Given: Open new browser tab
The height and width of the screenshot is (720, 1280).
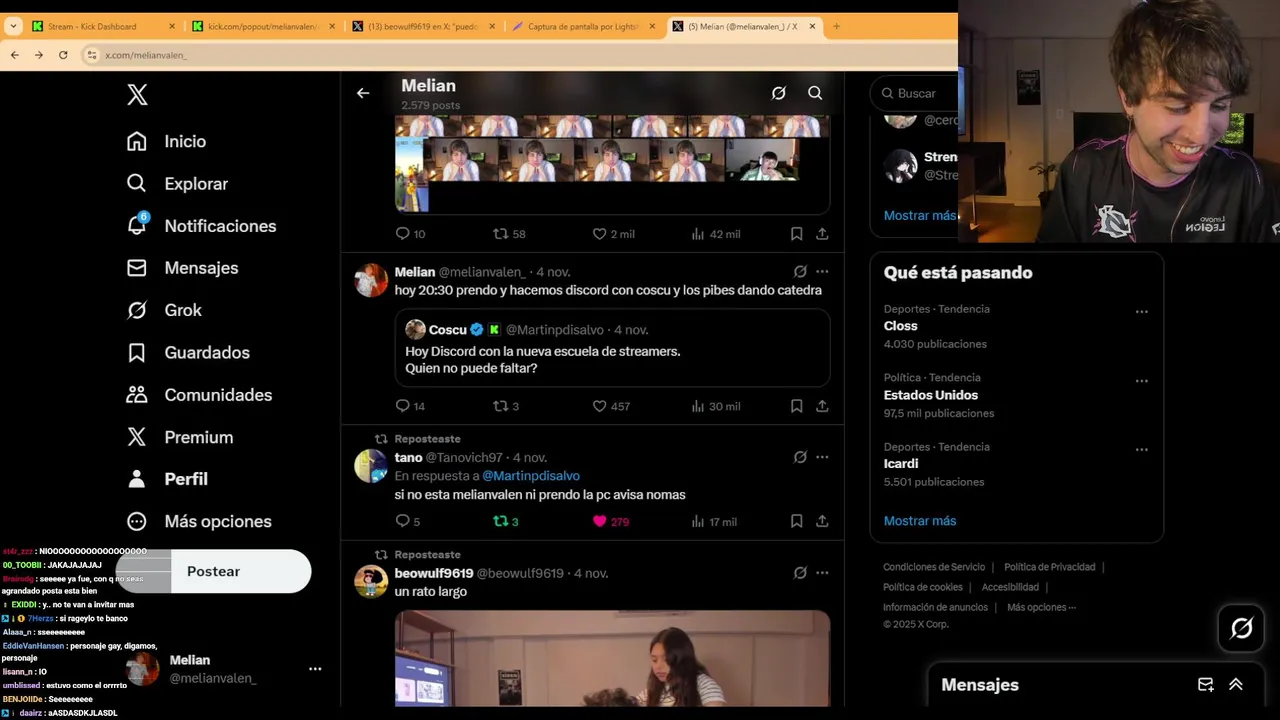Looking at the screenshot, I should [x=836, y=26].
